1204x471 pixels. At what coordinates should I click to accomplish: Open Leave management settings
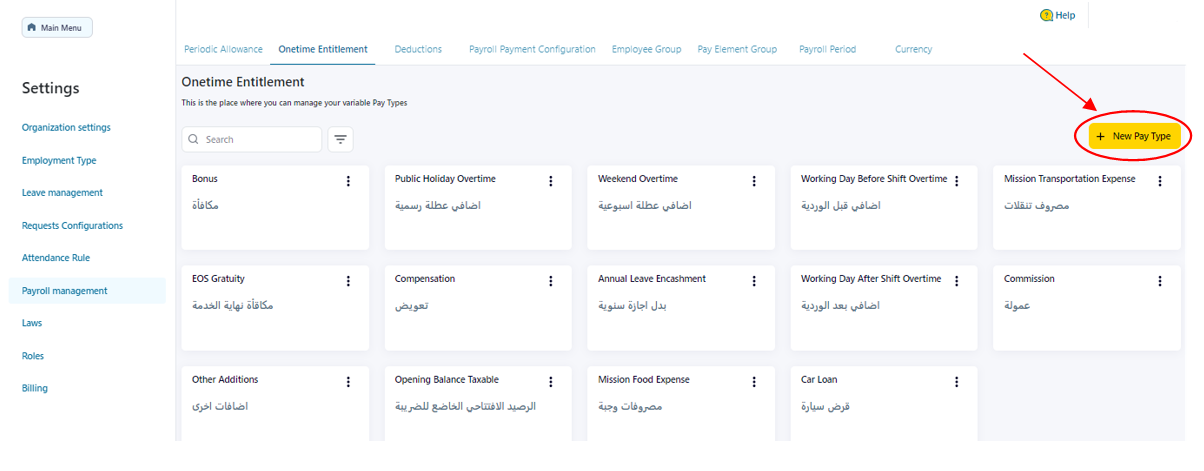(x=62, y=193)
